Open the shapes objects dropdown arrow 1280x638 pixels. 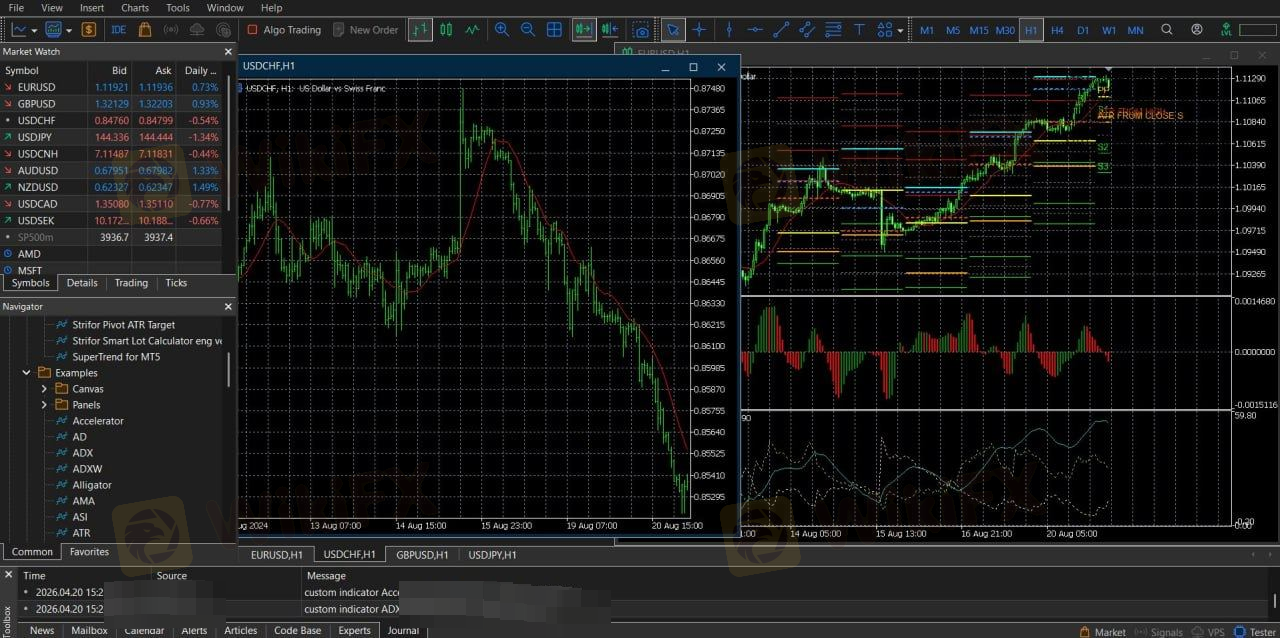coord(900,31)
